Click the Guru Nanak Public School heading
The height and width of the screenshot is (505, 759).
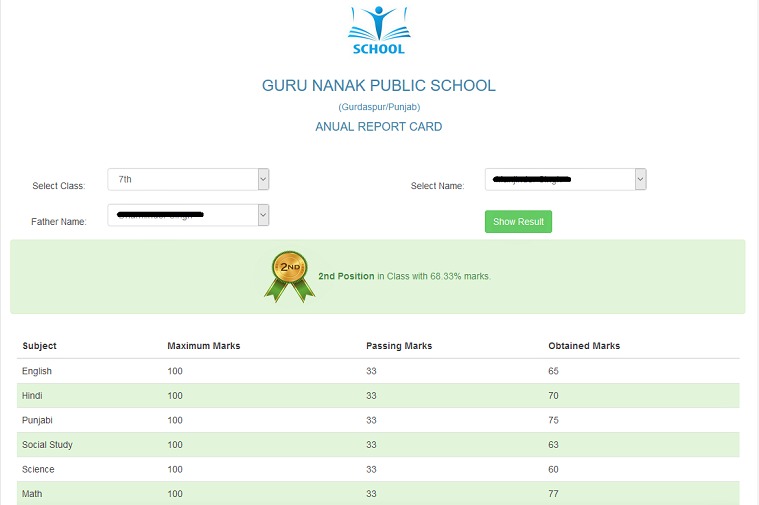point(378,86)
